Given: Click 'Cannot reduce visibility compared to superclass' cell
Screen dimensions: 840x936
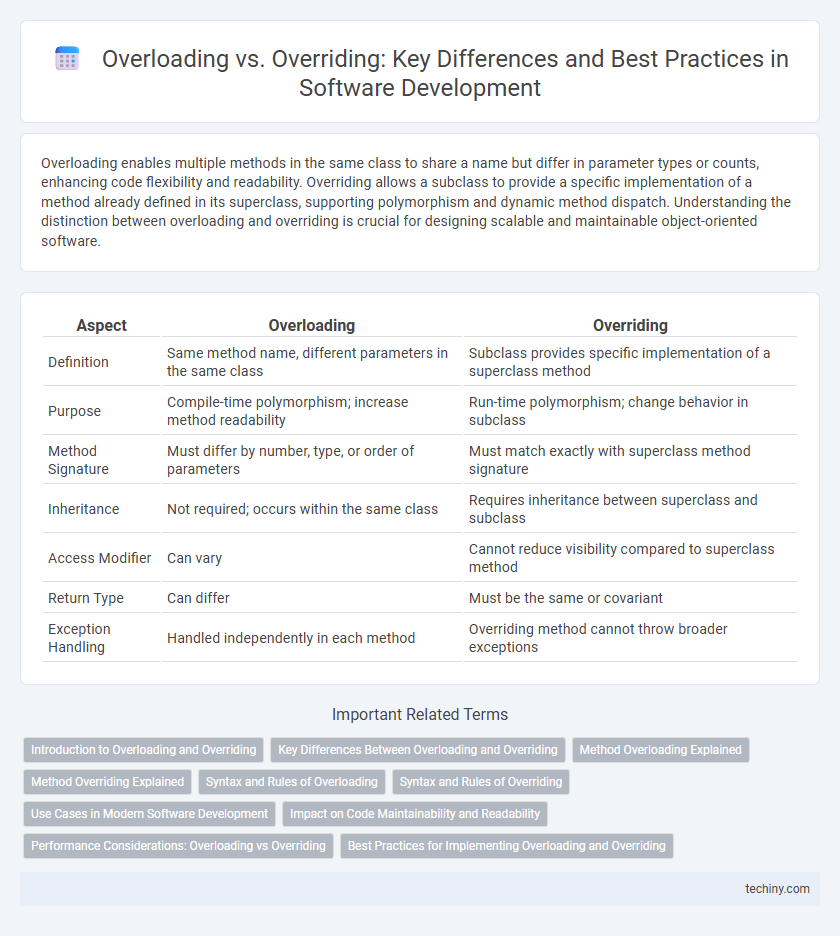Looking at the screenshot, I should (630, 558).
